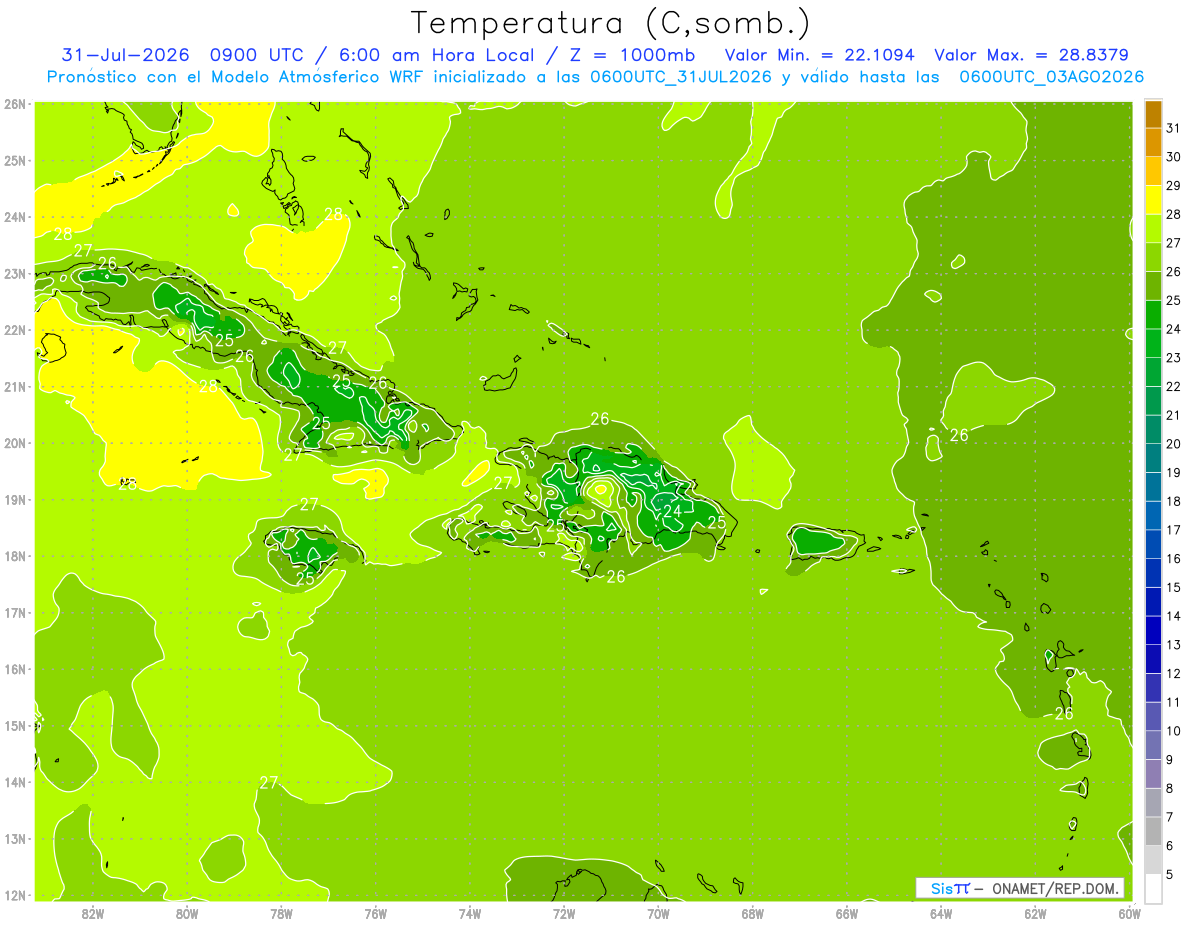Click latitude axis label "12N"
The width and height of the screenshot is (1200, 927).
[14, 895]
